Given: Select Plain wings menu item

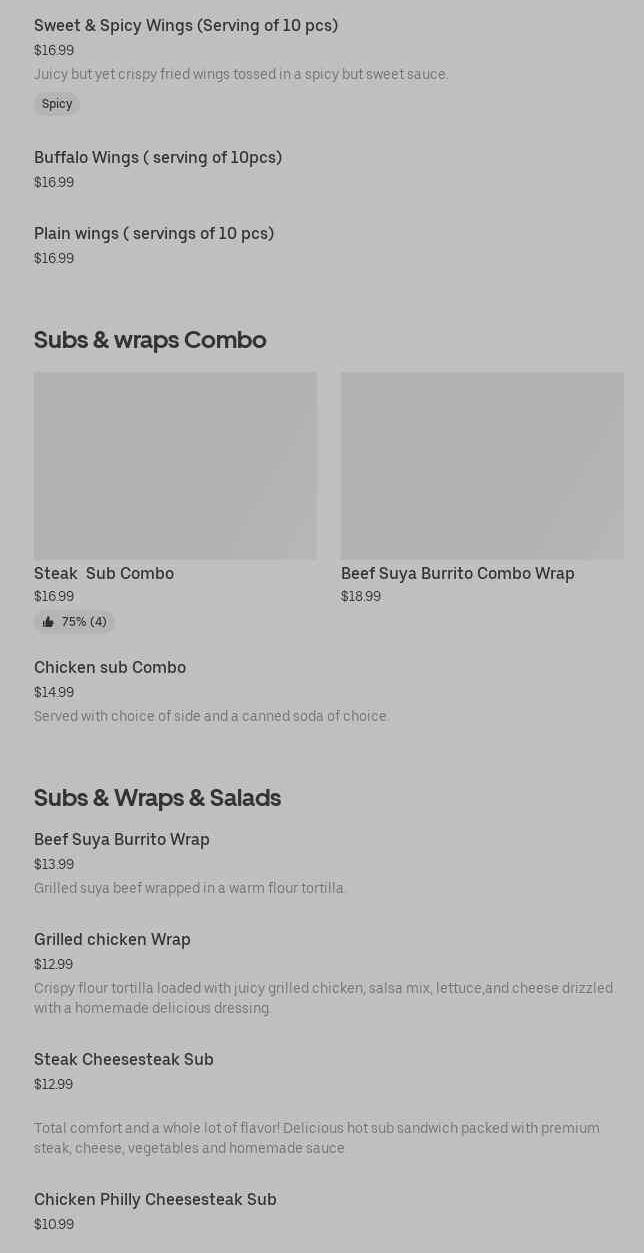Looking at the screenshot, I should (x=154, y=234).
